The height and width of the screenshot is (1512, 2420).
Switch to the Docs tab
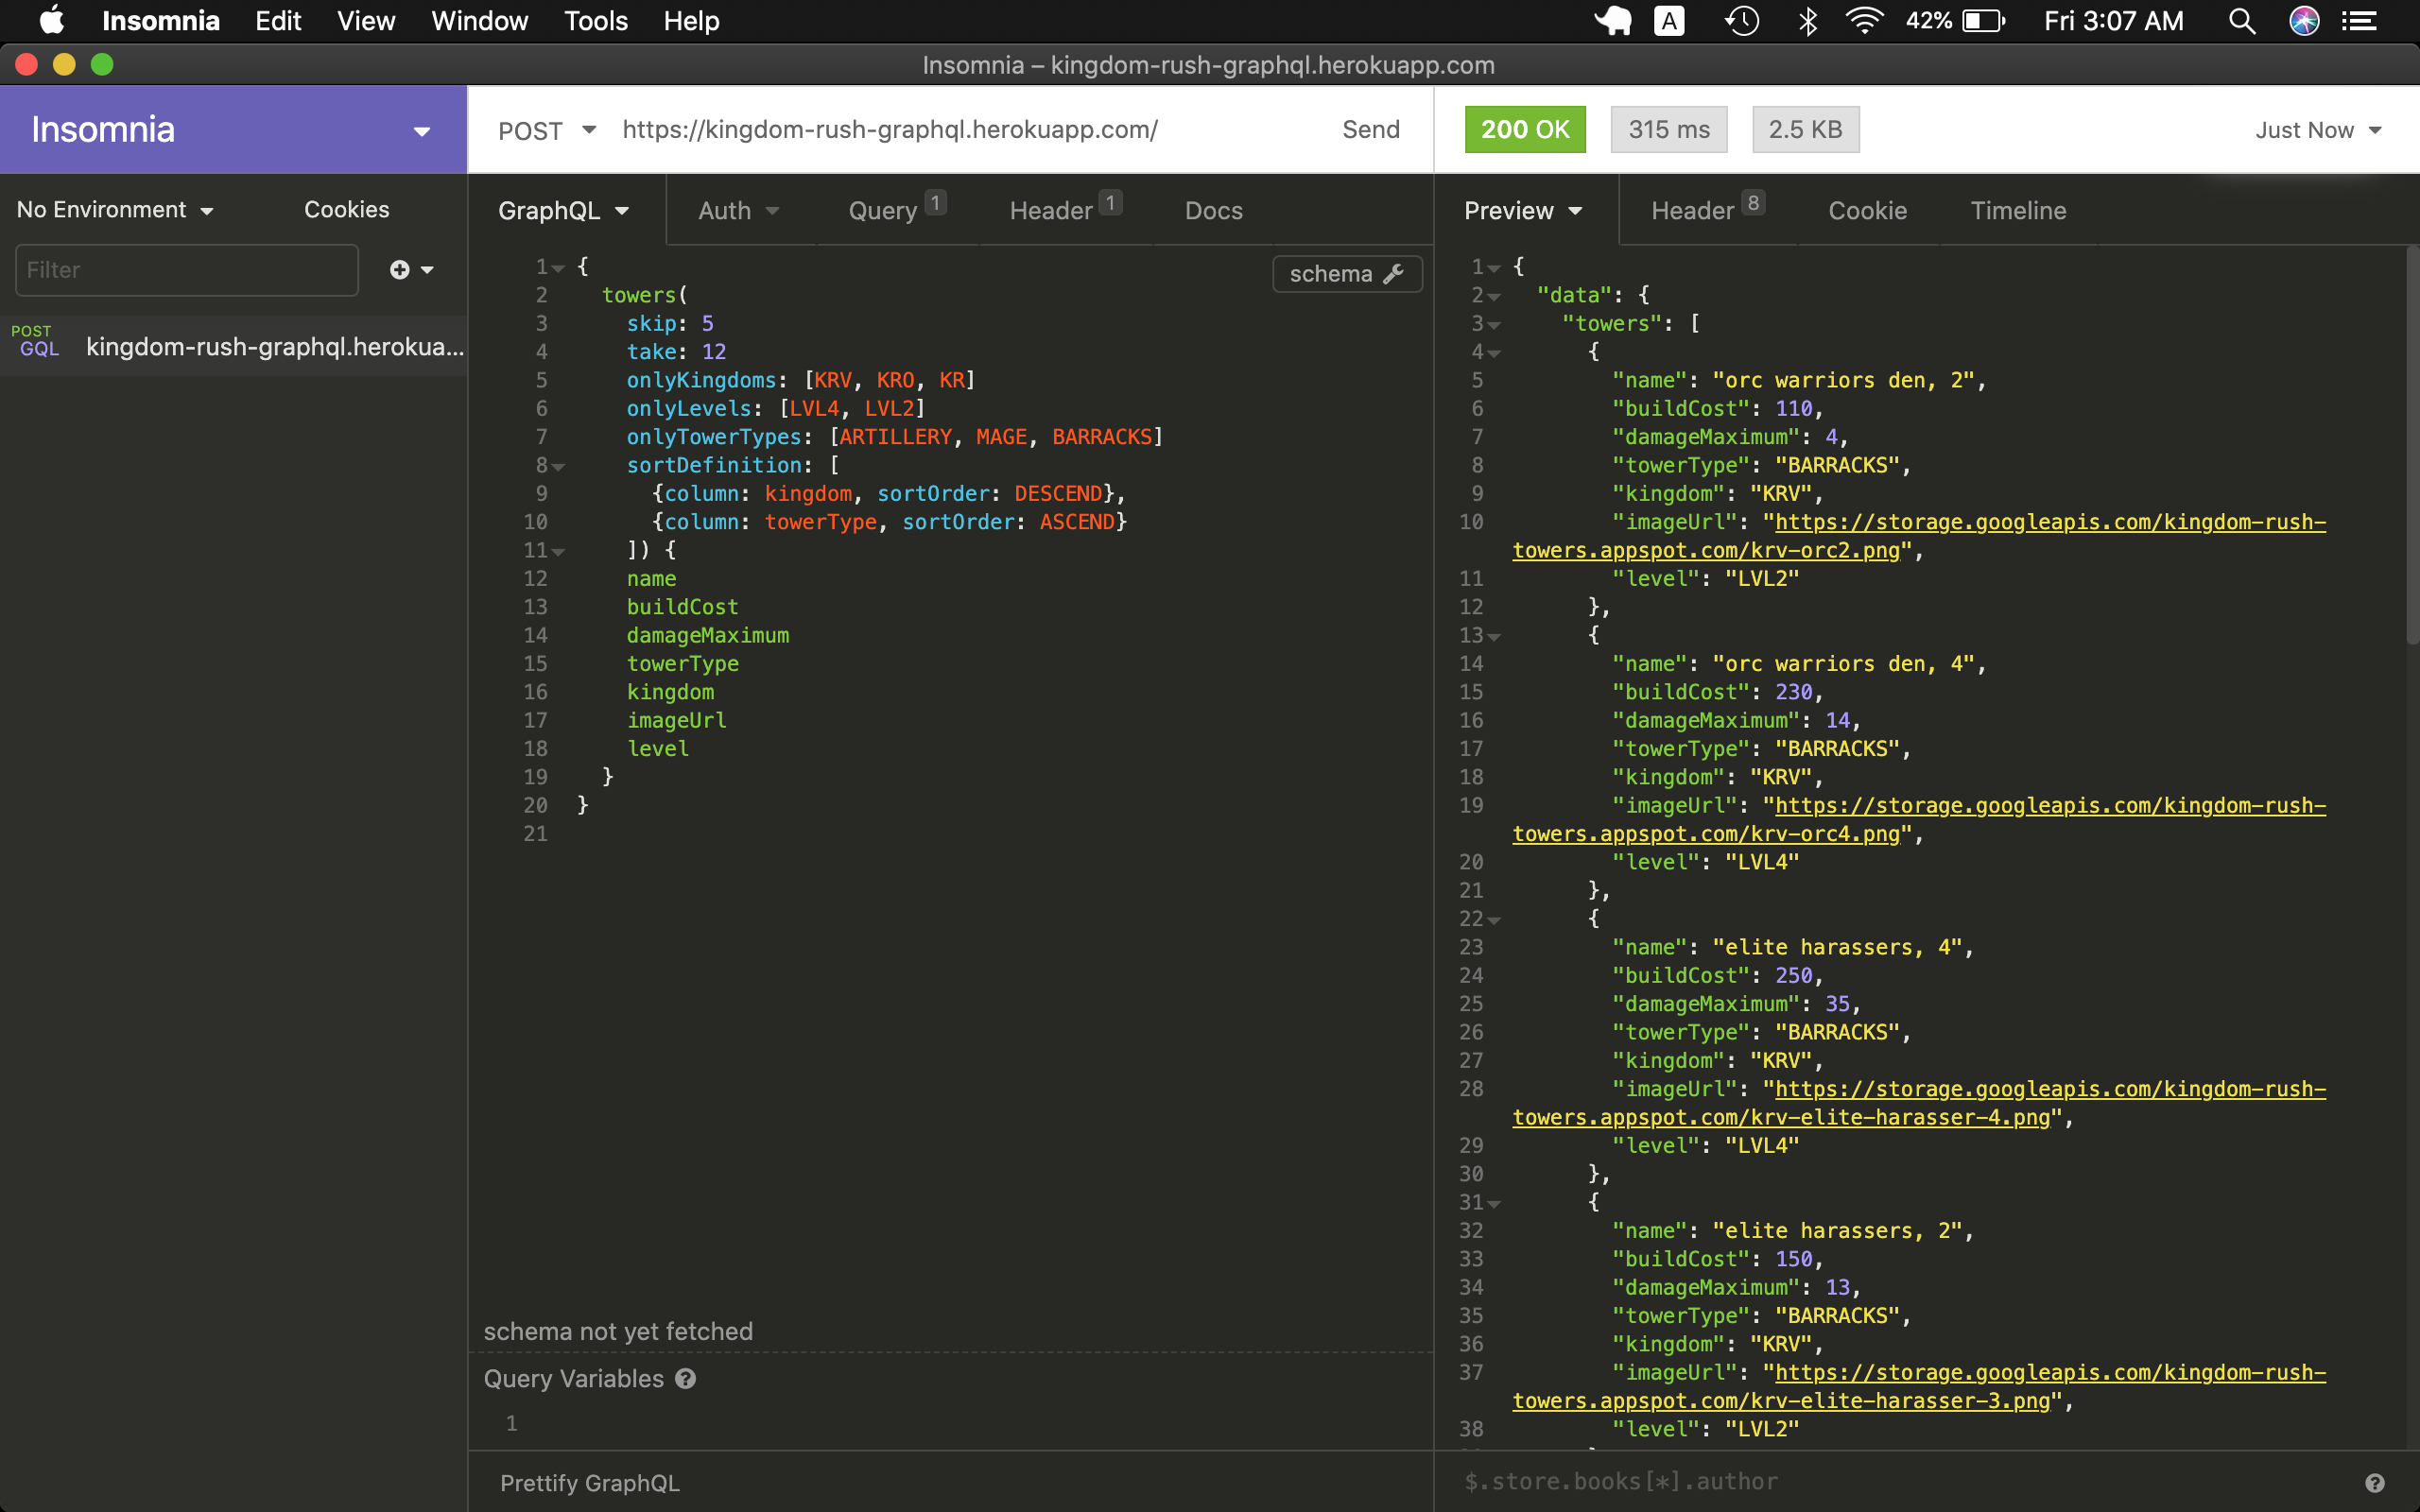(1213, 211)
